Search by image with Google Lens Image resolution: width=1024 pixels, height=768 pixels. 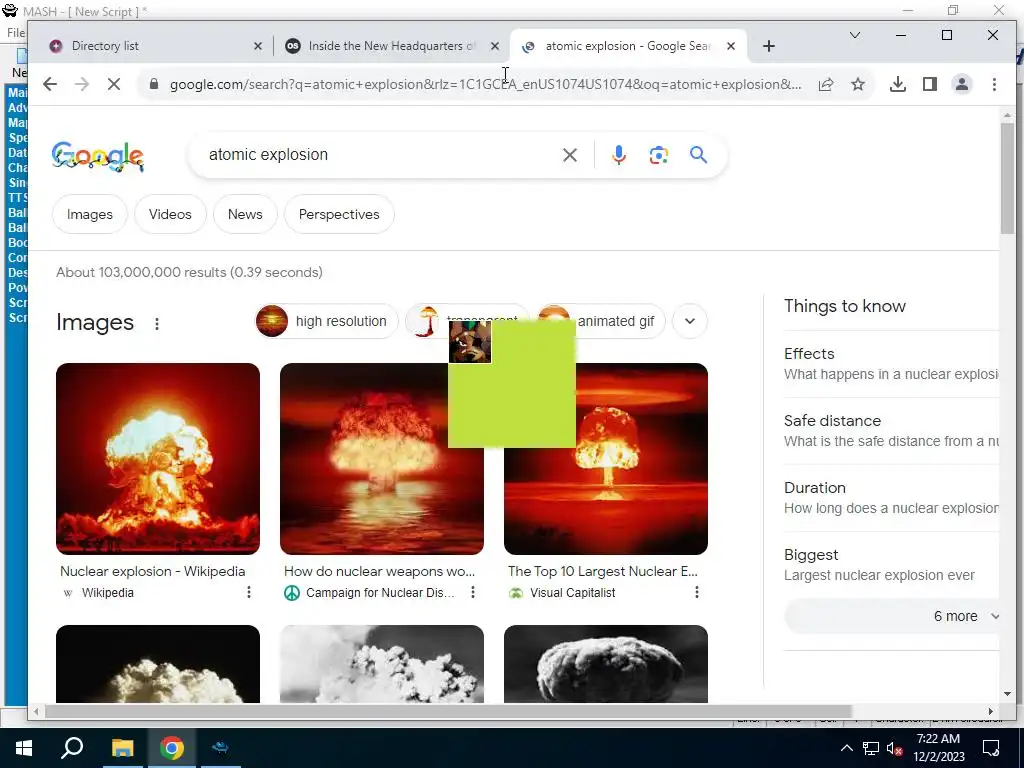pyautogui.click(x=658, y=155)
